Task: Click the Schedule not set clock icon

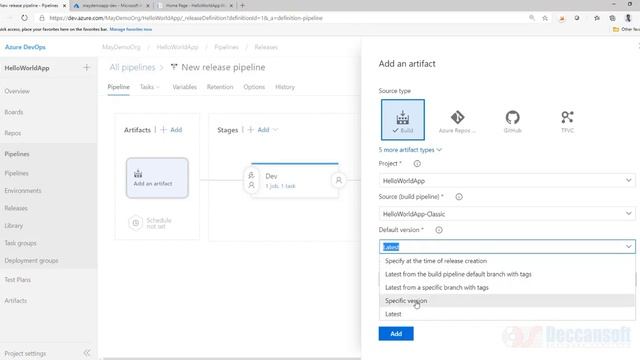Action: pos(136,223)
